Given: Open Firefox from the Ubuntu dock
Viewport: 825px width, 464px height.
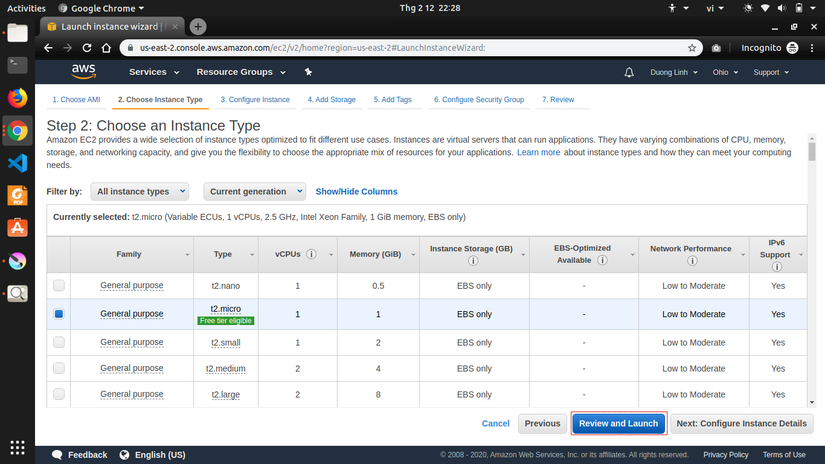Looking at the screenshot, I should click(x=17, y=98).
